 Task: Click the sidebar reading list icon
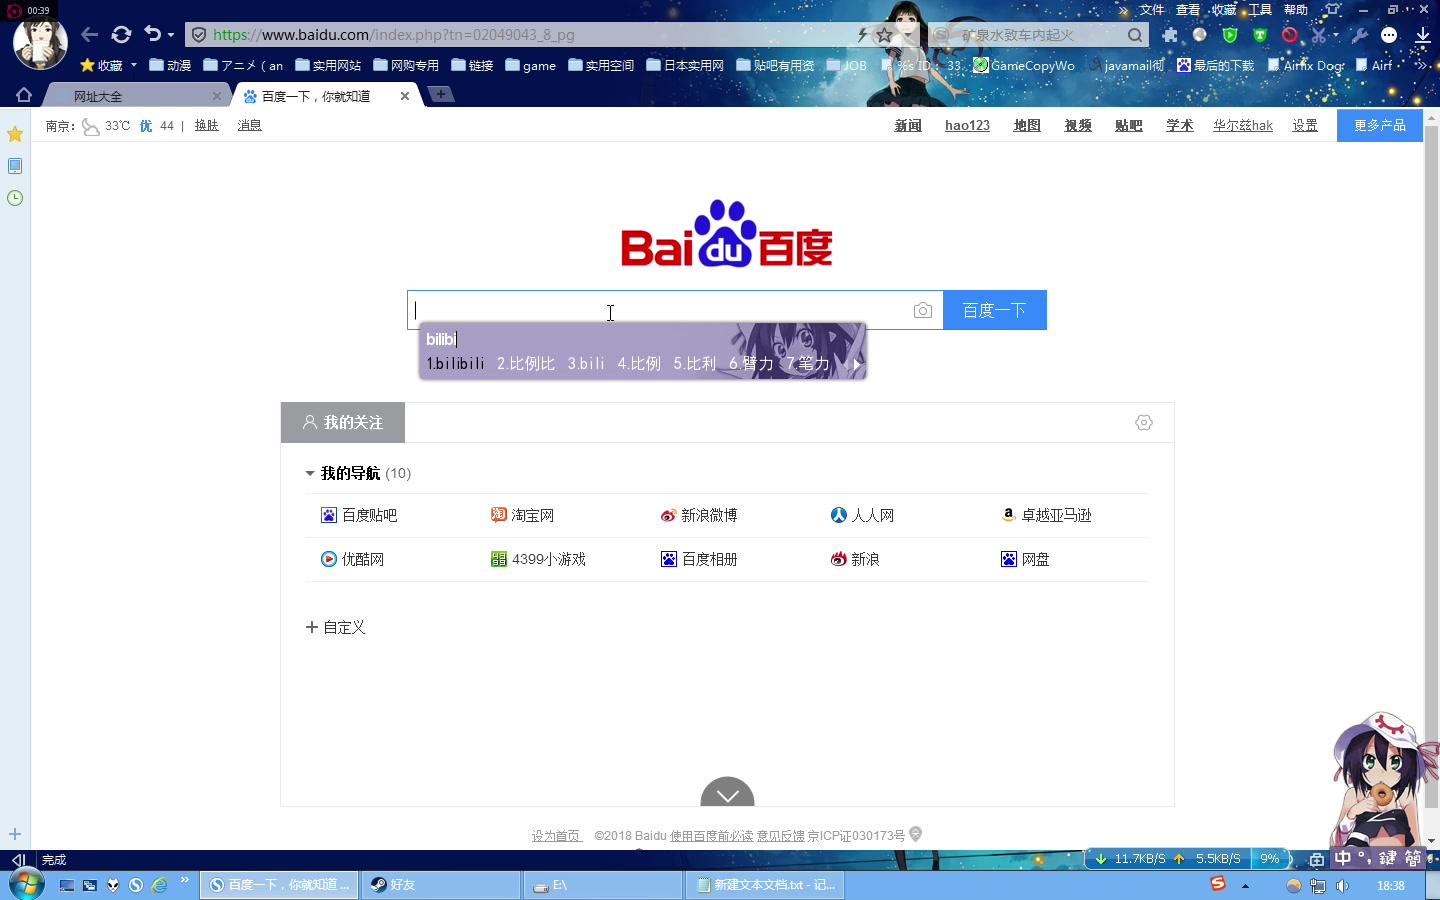pos(15,166)
